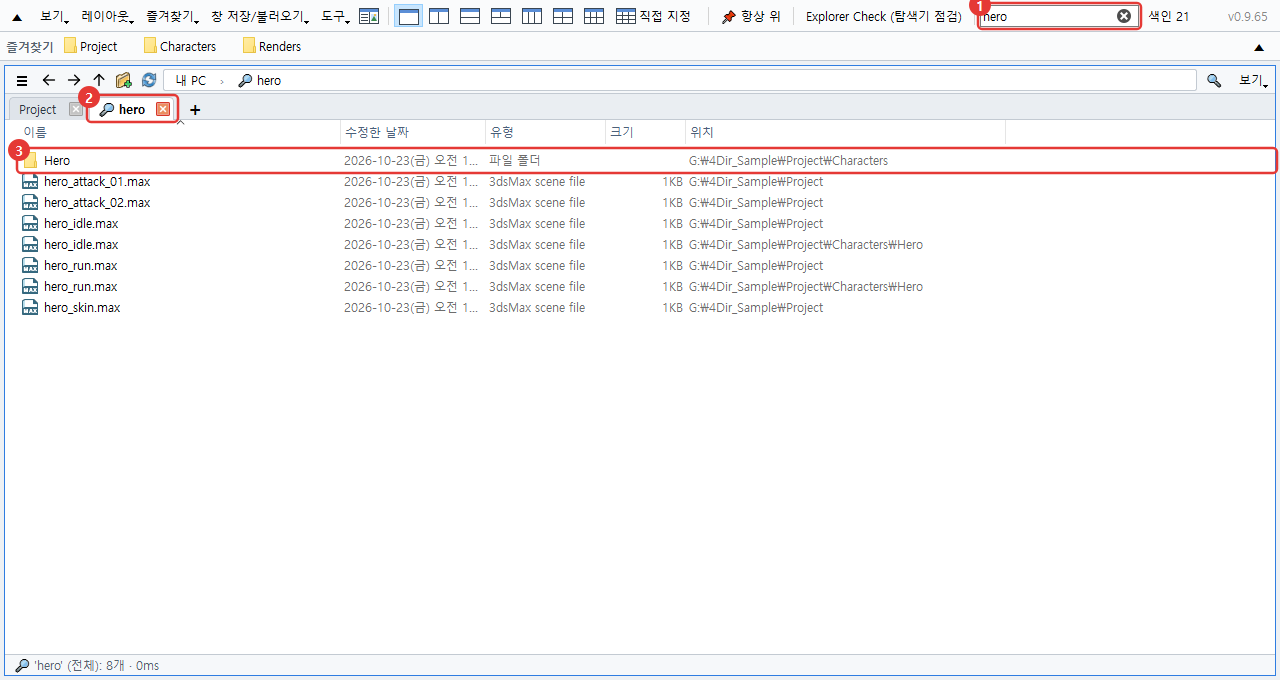Go back with the left arrow

coord(48,80)
